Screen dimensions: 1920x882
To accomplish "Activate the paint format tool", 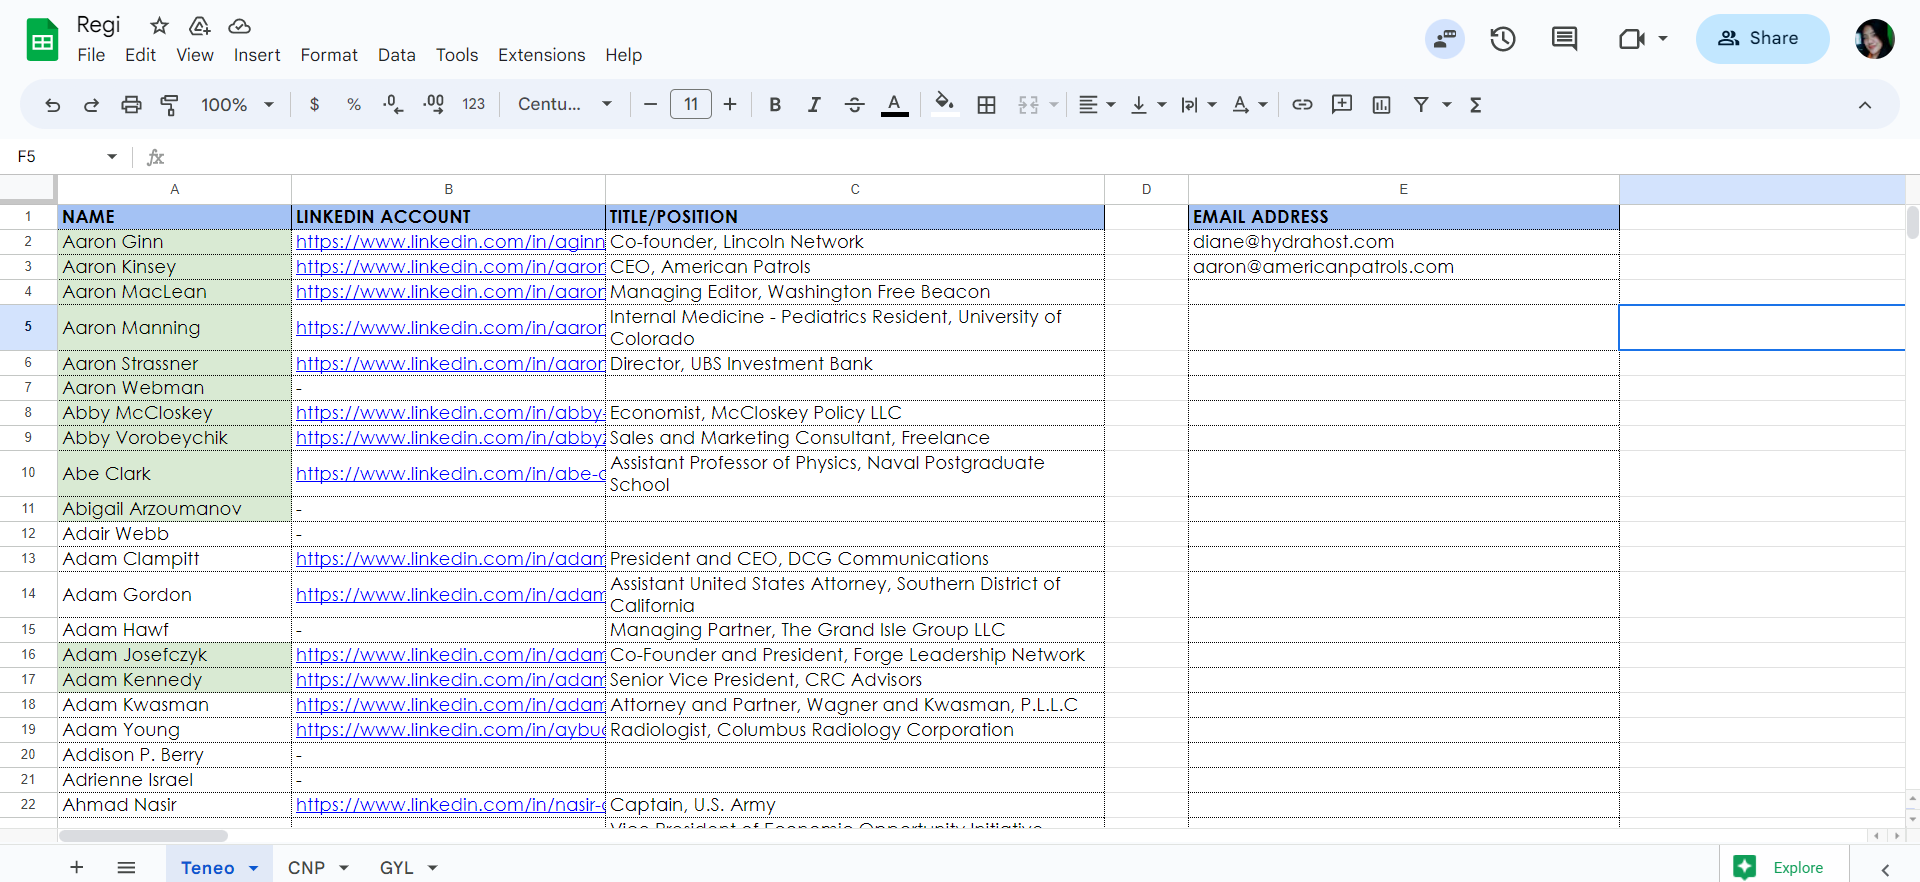I will tap(170, 105).
